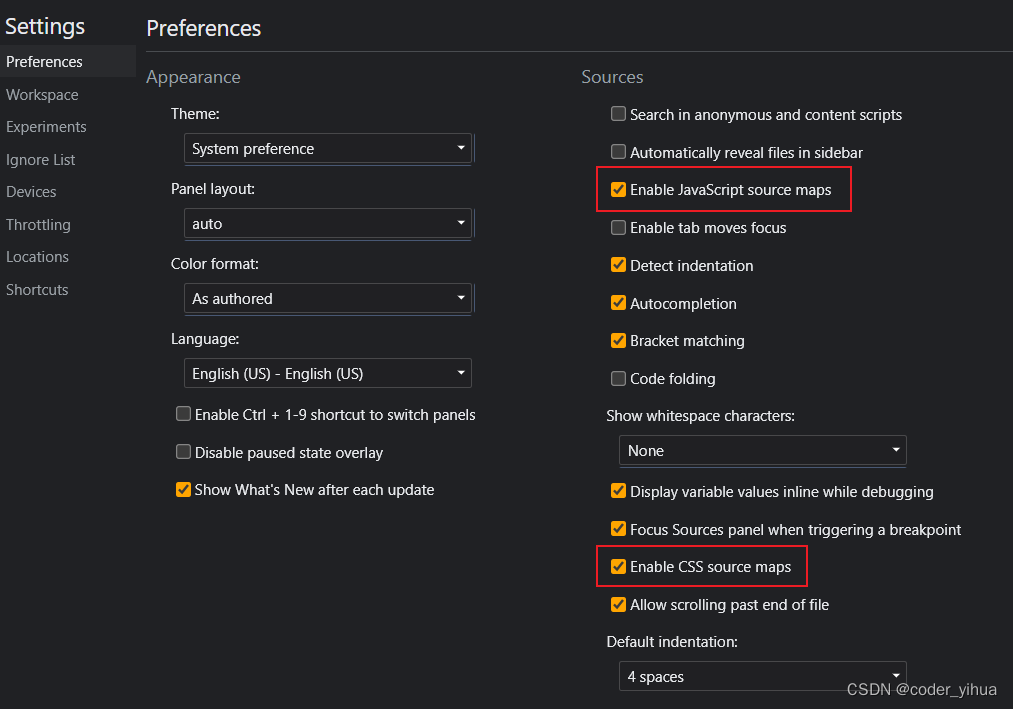The height and width of the screenshot is (709, 1013).
Task: Toggle Enable tab moves focus
Action: (619, 228)
